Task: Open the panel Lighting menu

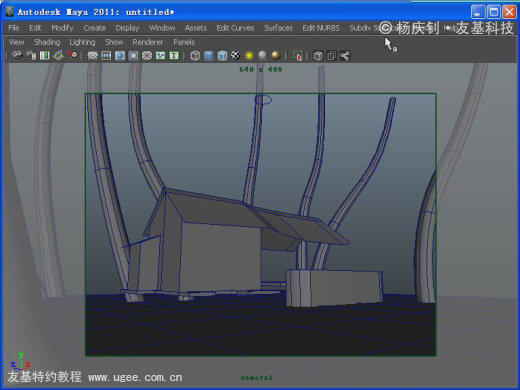Action: 82,42
